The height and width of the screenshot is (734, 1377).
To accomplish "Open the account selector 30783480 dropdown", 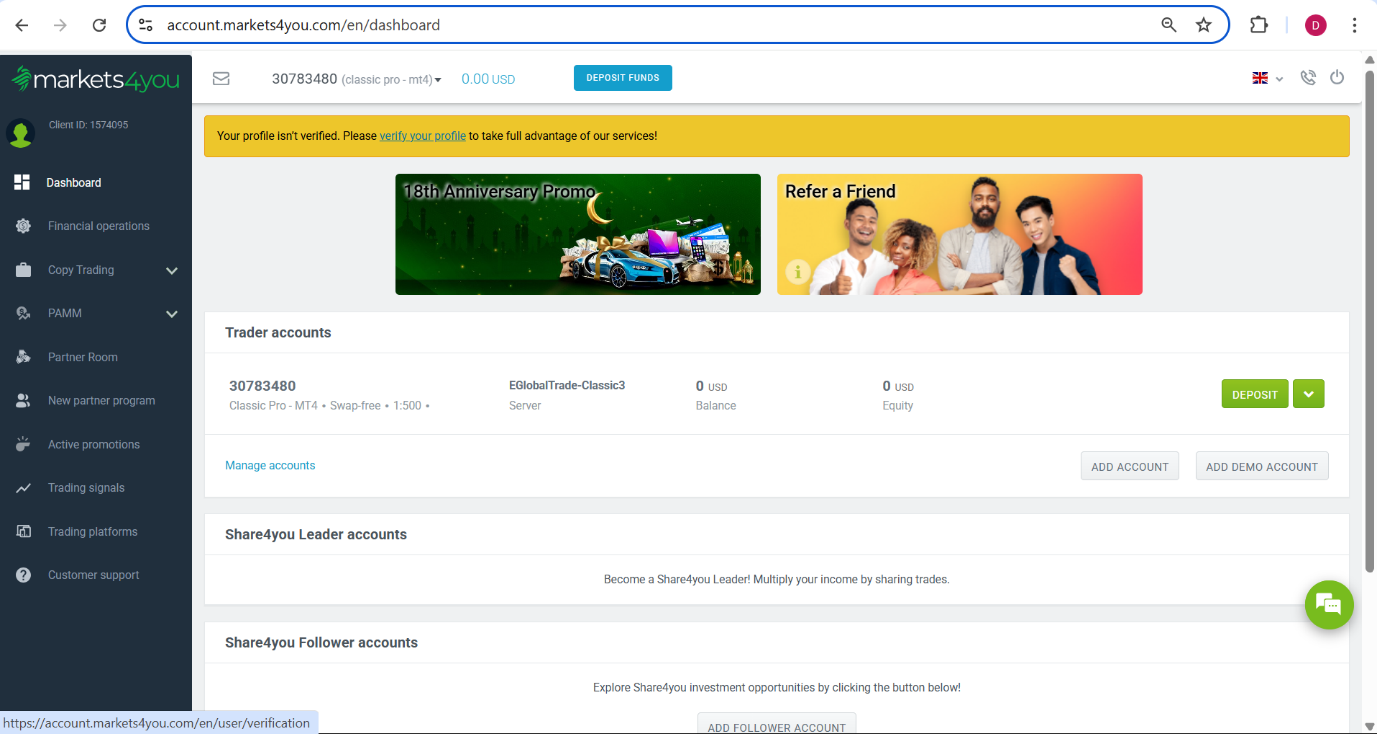I will click(x=356, y=79).
